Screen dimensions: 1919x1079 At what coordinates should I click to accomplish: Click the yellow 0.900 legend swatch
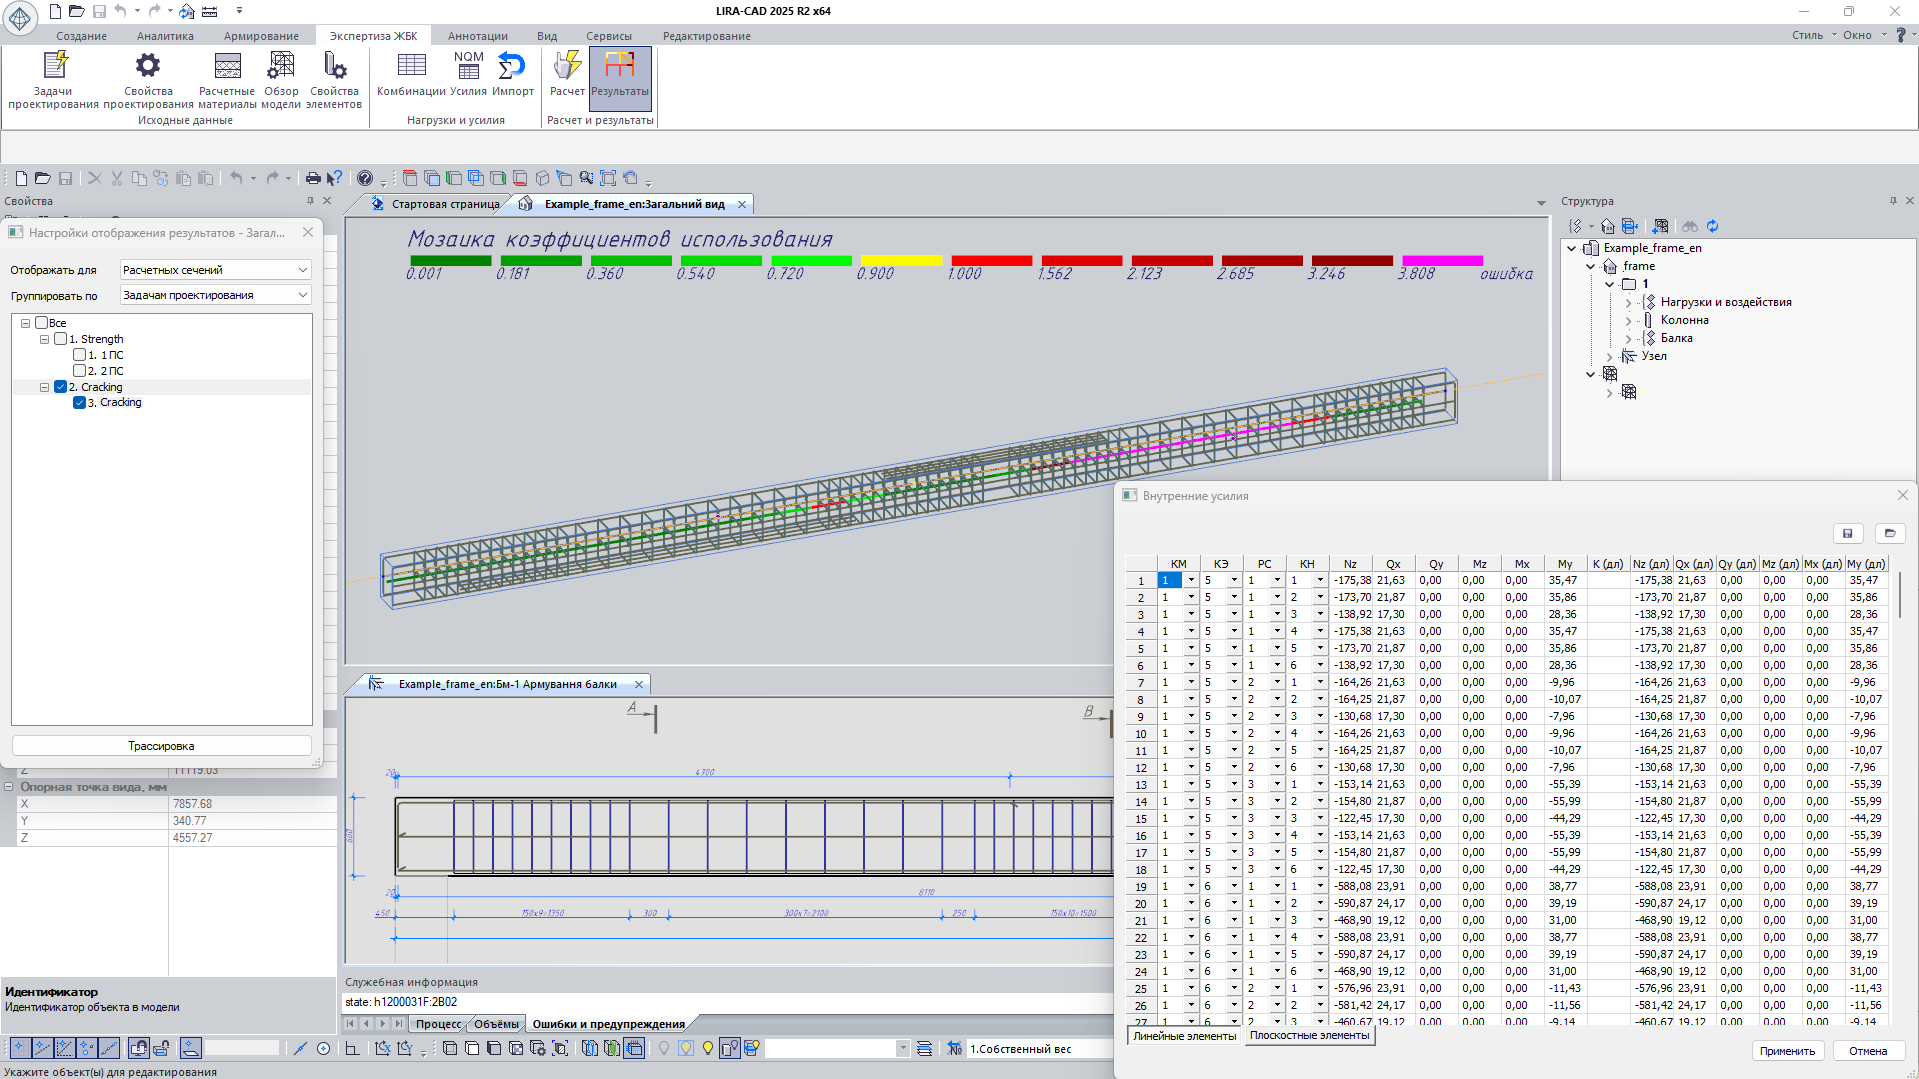click(901, 261)
